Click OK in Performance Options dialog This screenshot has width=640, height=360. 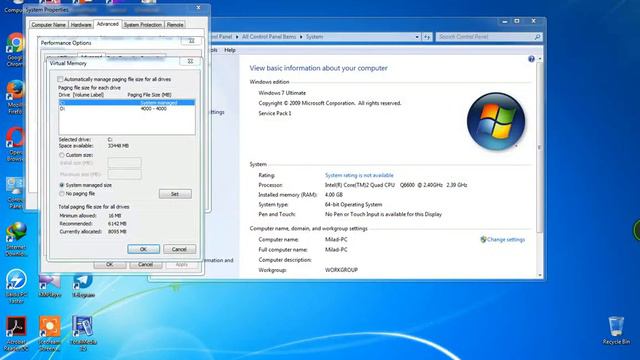pos(109,264)
